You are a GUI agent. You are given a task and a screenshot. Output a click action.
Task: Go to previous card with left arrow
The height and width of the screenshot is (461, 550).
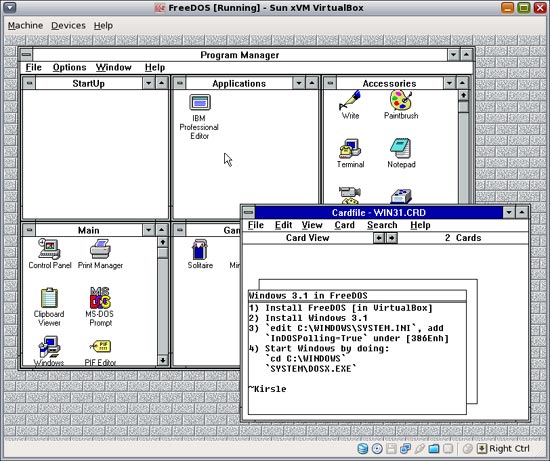[x=378, y=238]
